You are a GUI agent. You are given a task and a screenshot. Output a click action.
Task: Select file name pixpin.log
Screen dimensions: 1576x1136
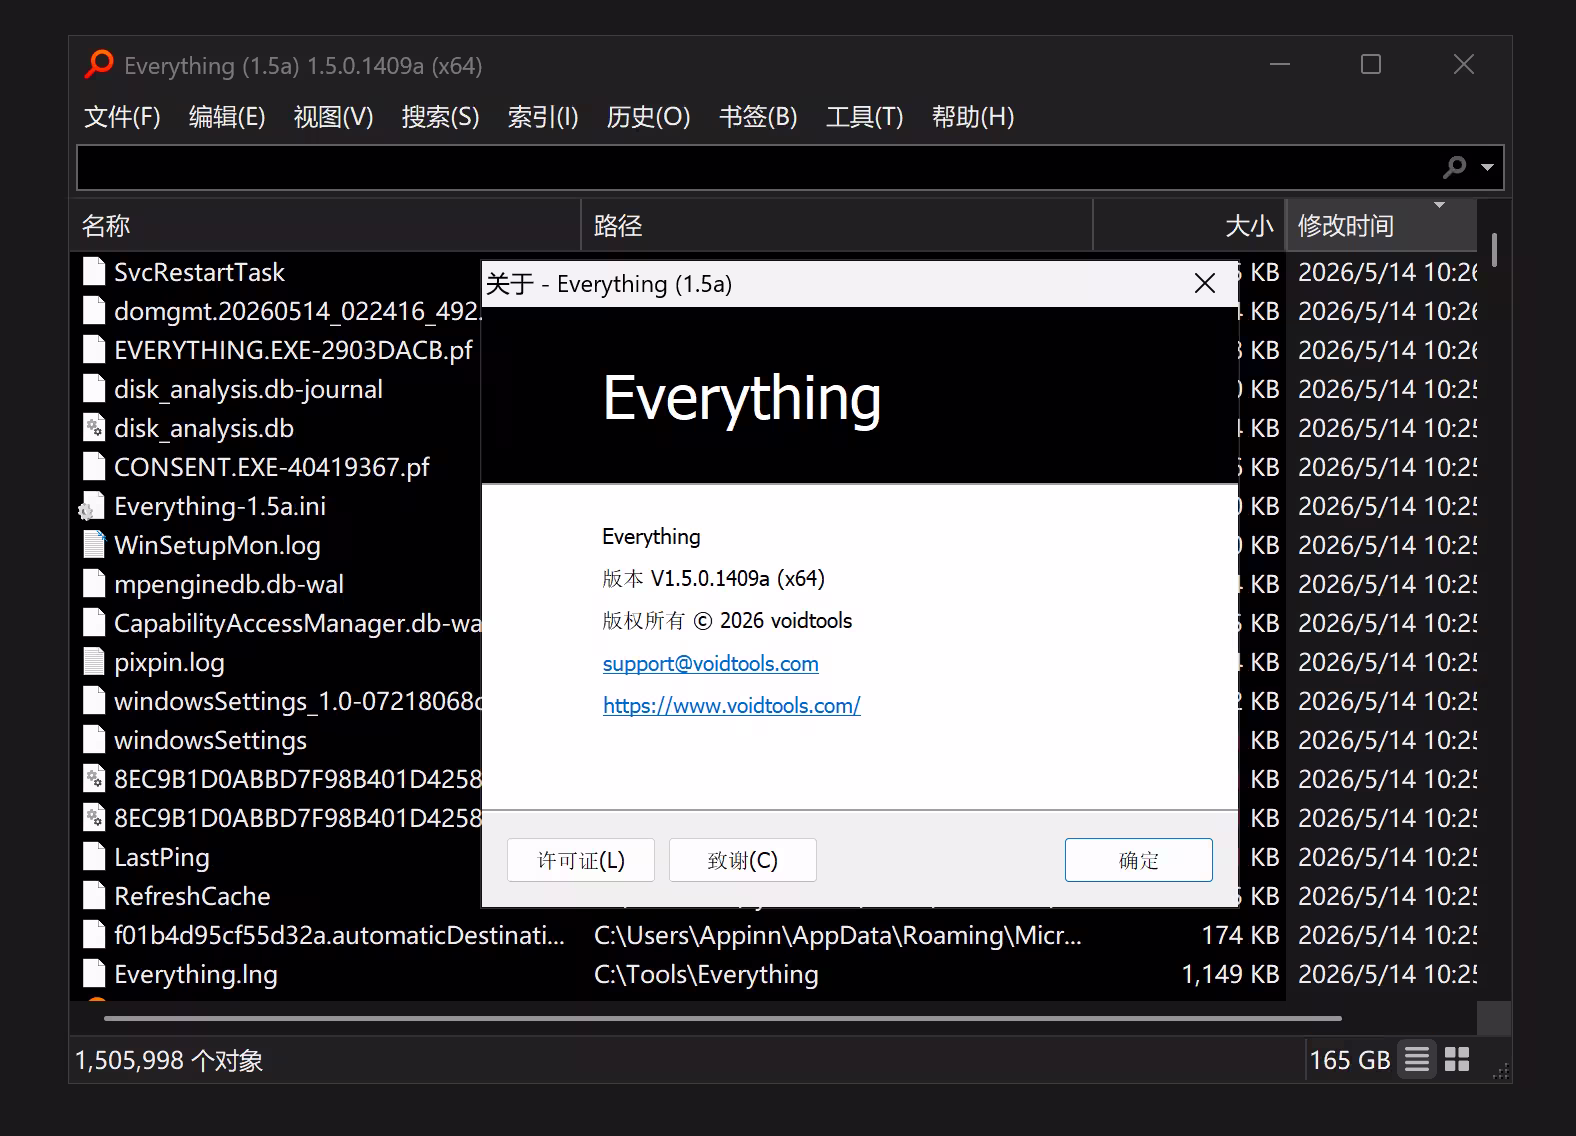coord(169,662)
